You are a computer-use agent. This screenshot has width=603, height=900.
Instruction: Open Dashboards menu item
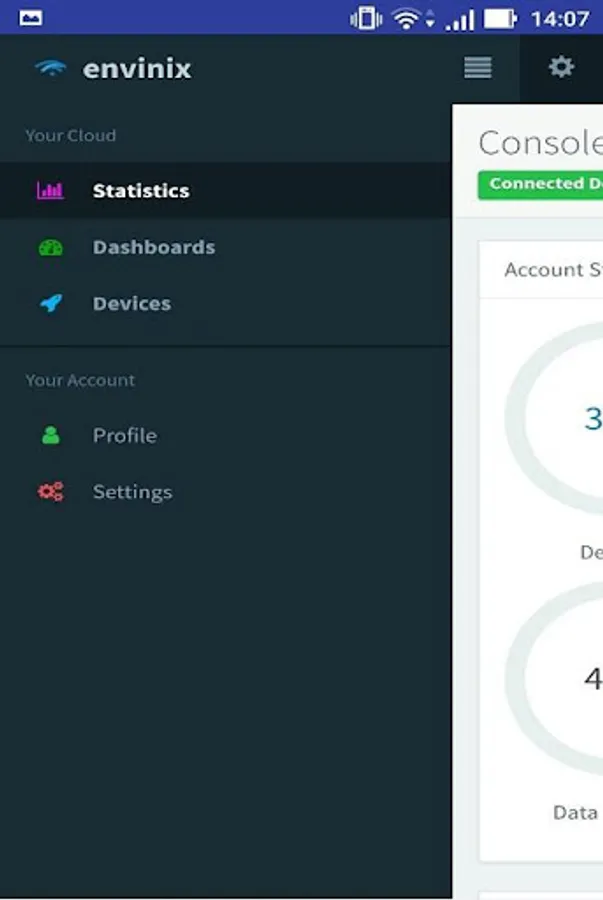(153, 248)
